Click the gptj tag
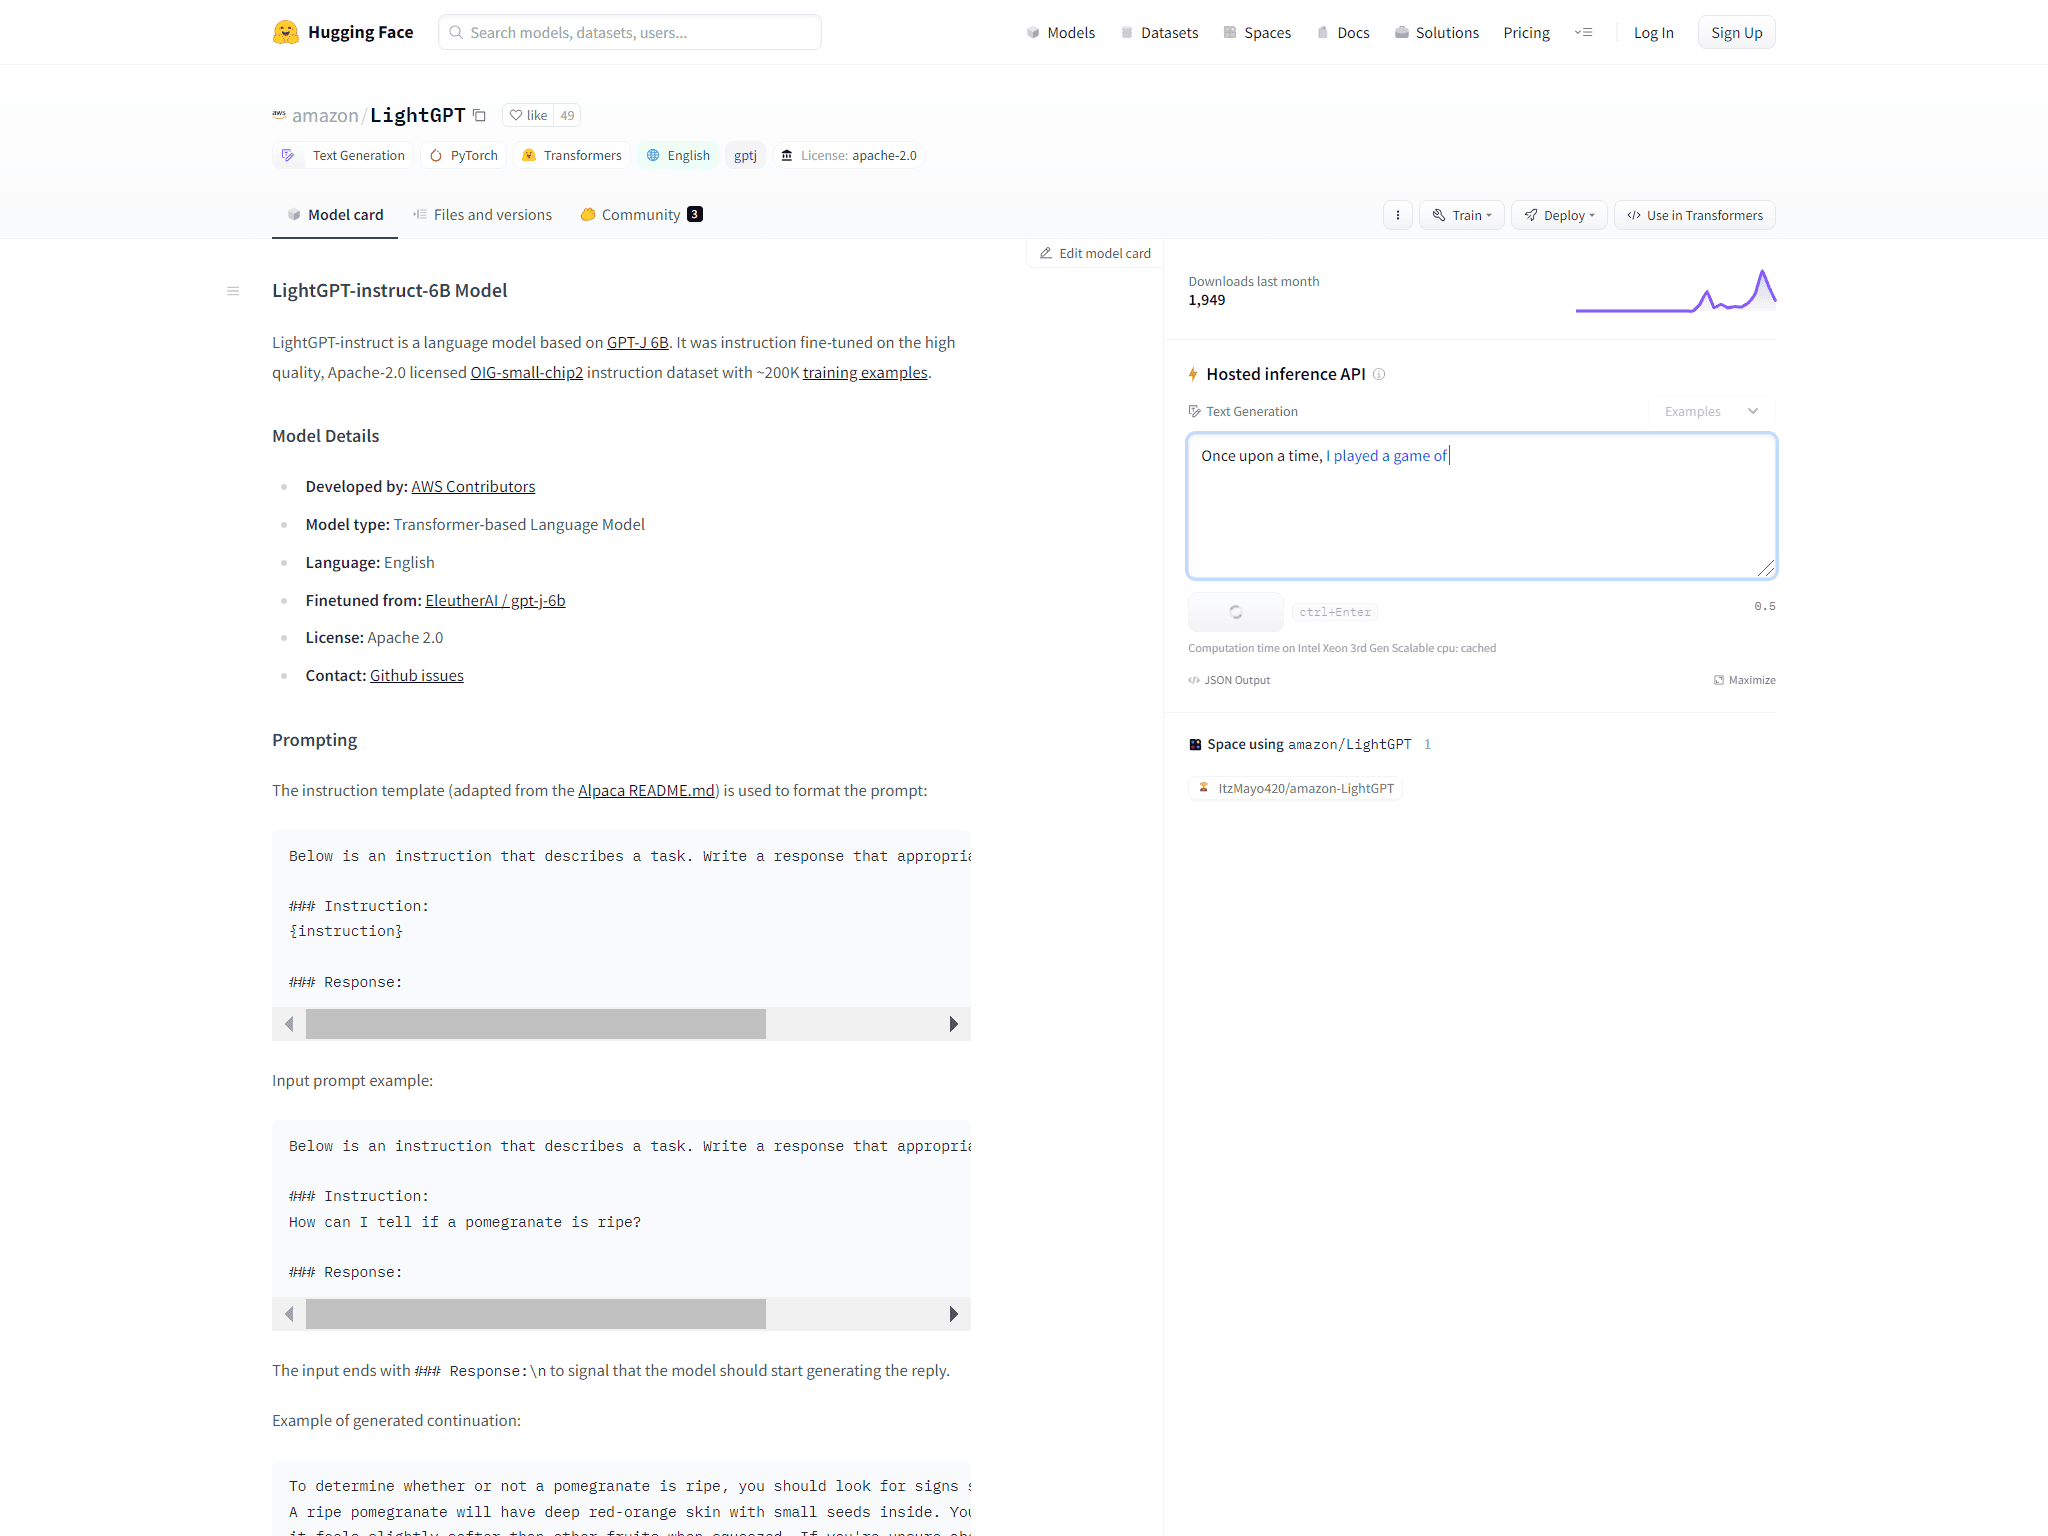The width and height of the screenshot is (2048, 1536). pos(745,155)
